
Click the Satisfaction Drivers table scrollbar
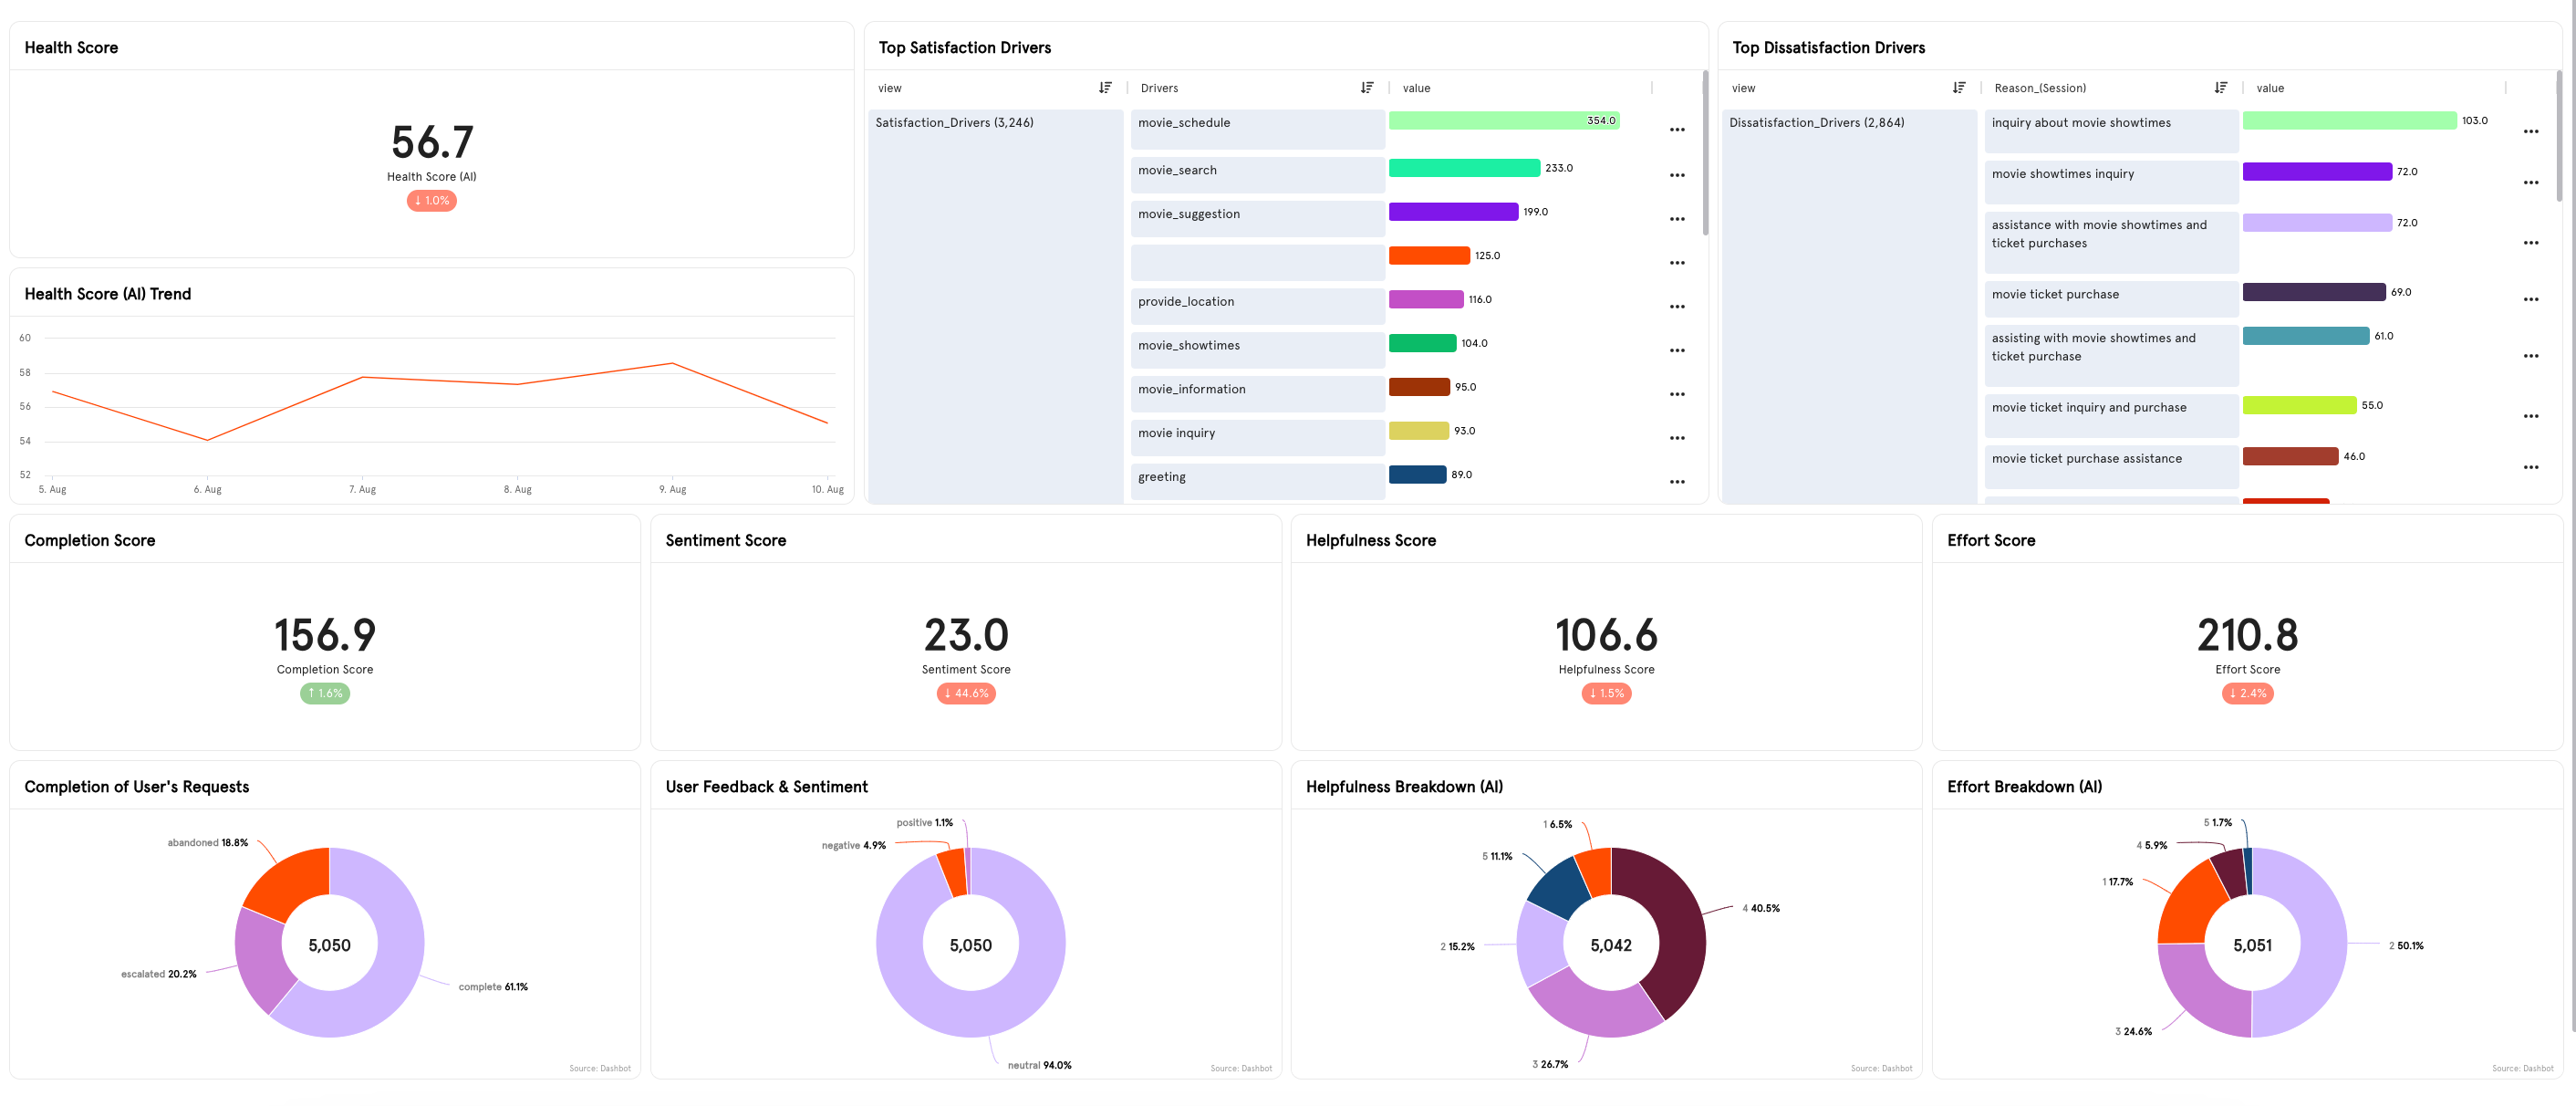point(1705,152)
